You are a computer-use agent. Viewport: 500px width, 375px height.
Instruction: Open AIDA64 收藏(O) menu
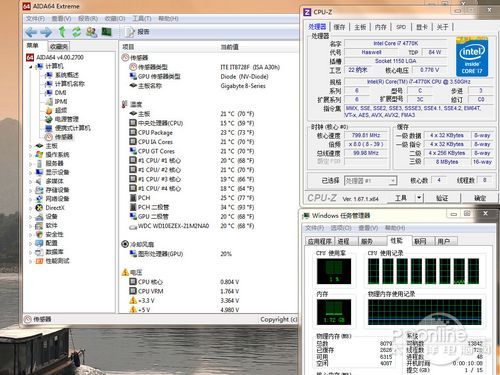click(x=115, y=19)
